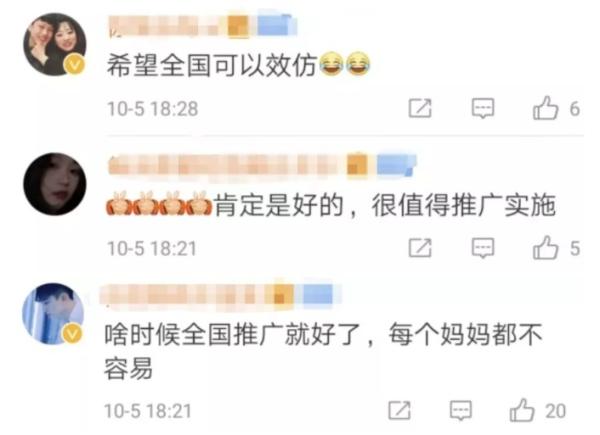Like the comment with 20 likes
The image size is (600, 435).
tap(522, 410)
